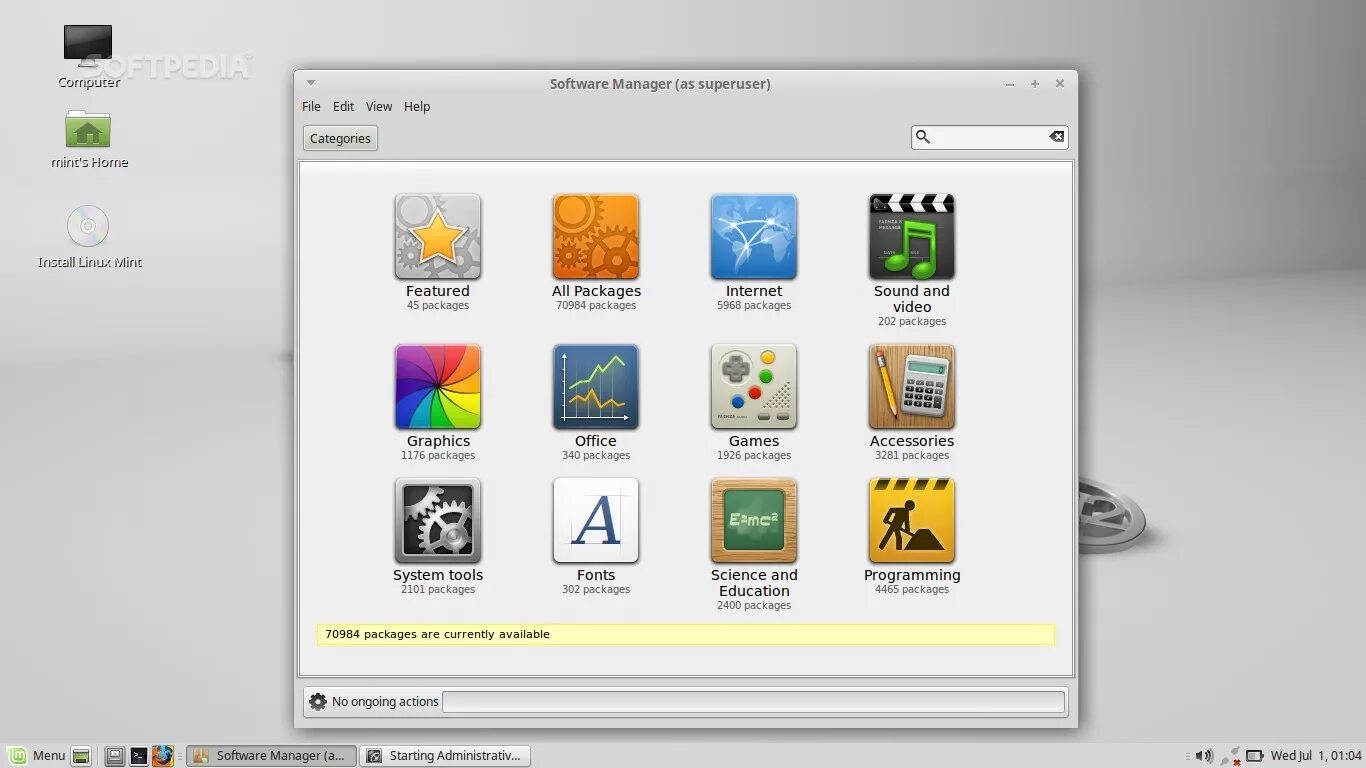Open the File menu
This screenshot has width=1366, height=768.
pos(311,107)
